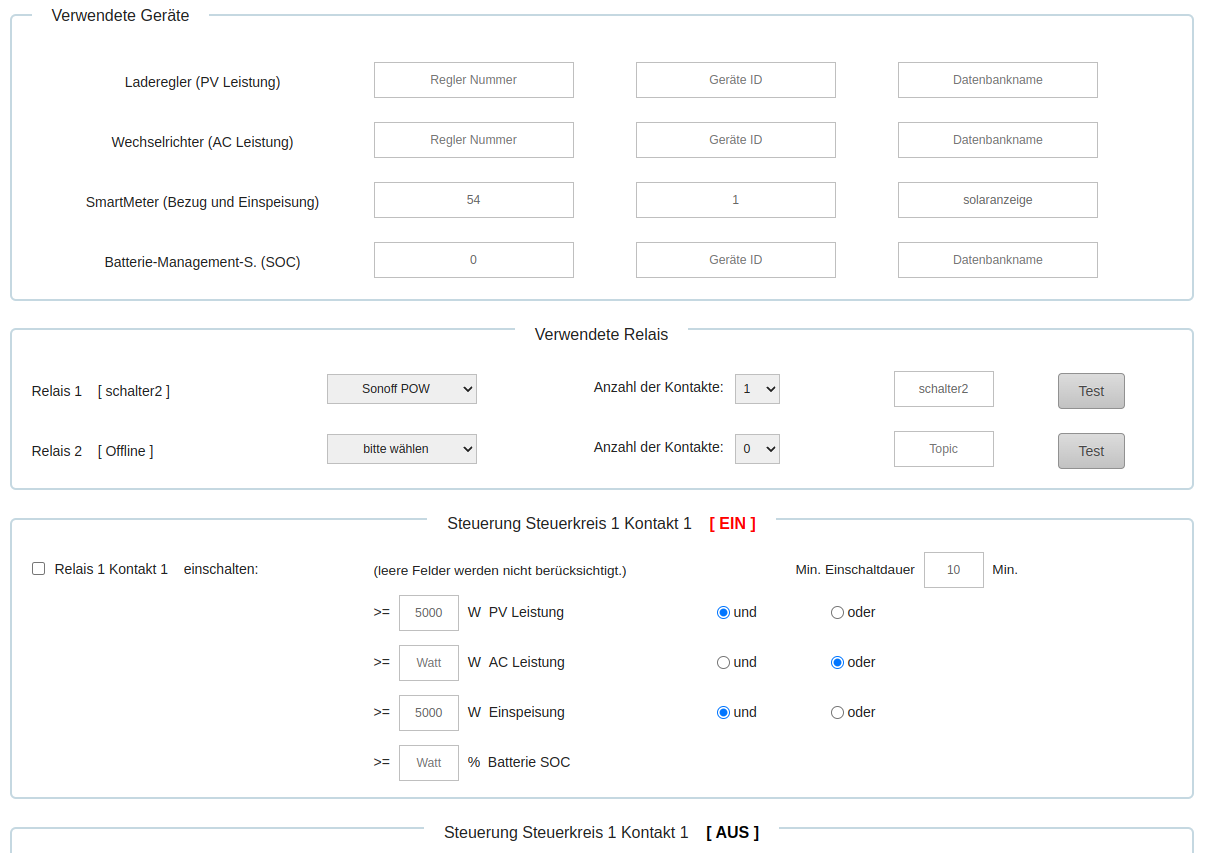Click the Relais 1 schalter2 topic field
The image size is (1213, 853).
coord(943,389)
